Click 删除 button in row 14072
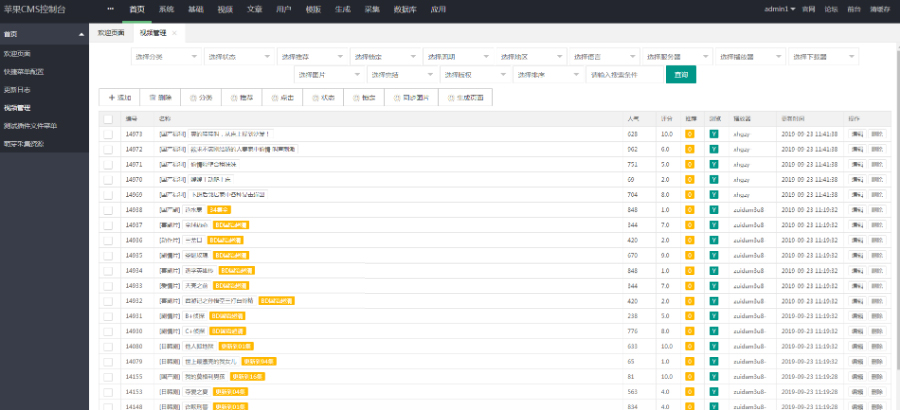Viewport: 900px width, 410px height. [x=876, y=149]
